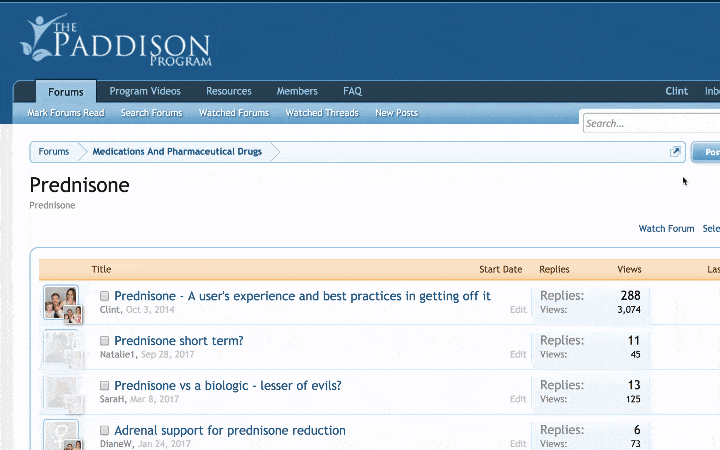720x450 pixels.
Task: Click date Mar 8, 2017
Action: pyautogui.click(x=154, y=399)
